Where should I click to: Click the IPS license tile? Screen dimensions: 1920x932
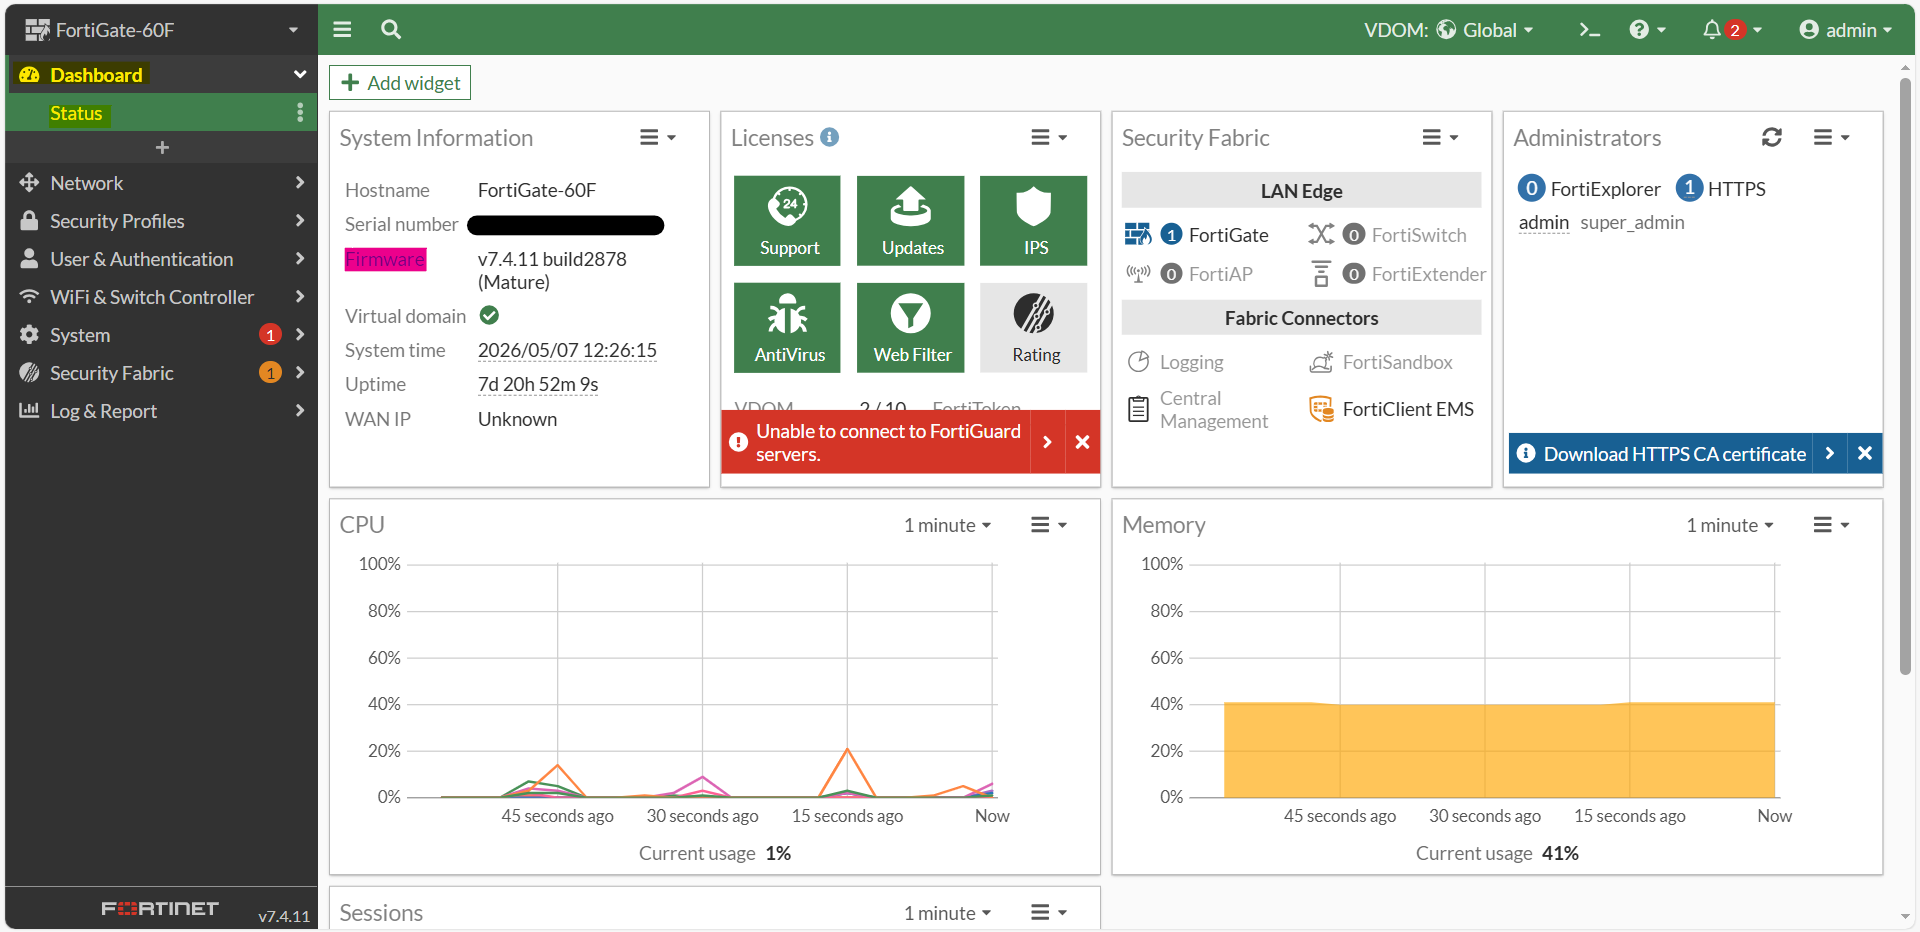pyautogui.click(x=1034, y=221)
